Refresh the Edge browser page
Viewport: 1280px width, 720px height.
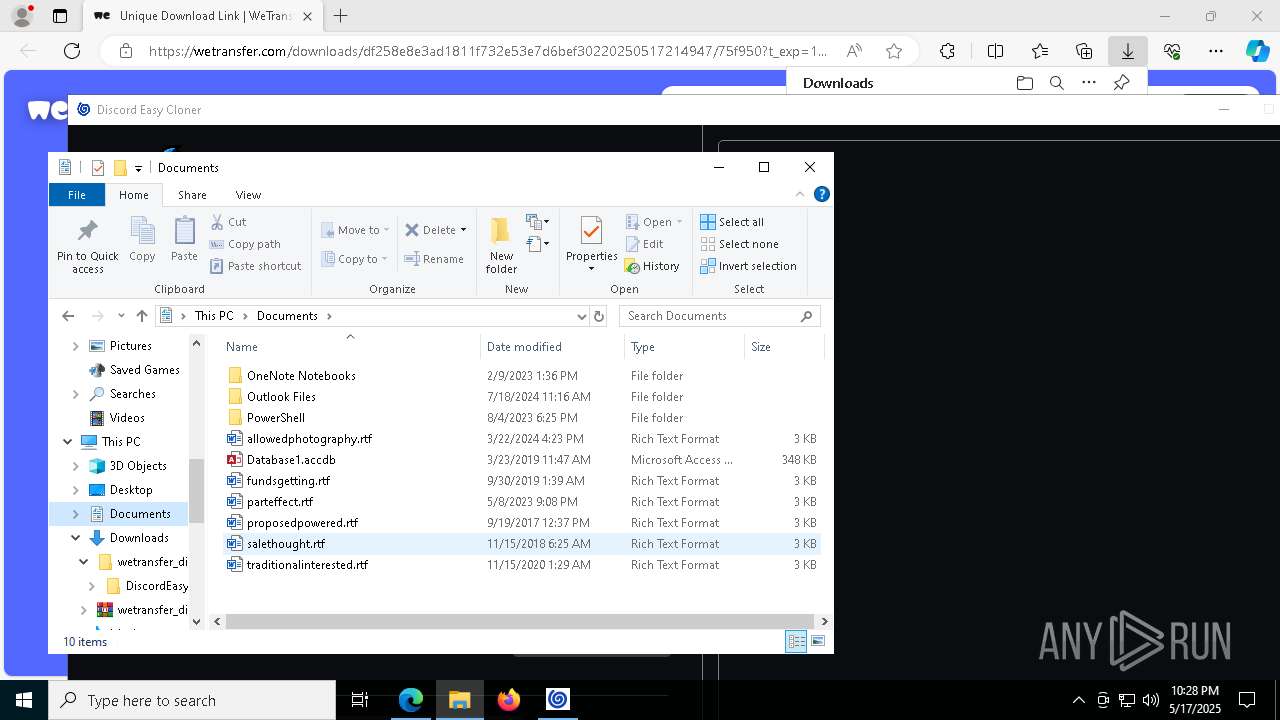coord(71,51)
